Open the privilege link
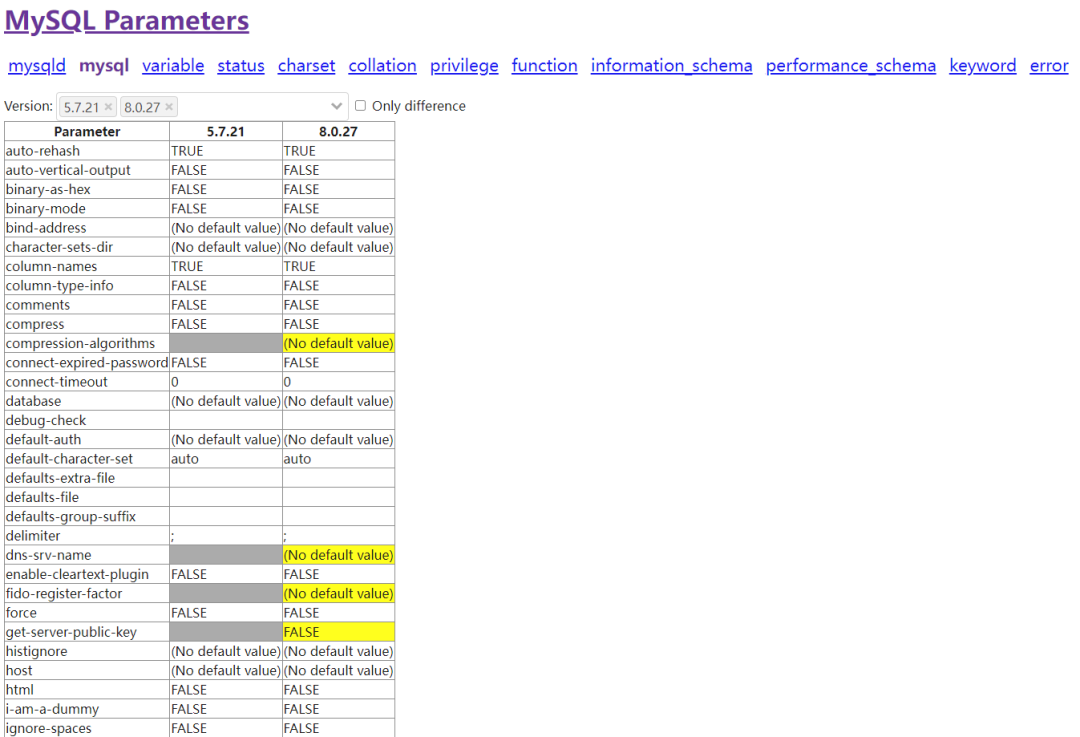This screenshot has width=1080, height=737. [x=464, y=65]
